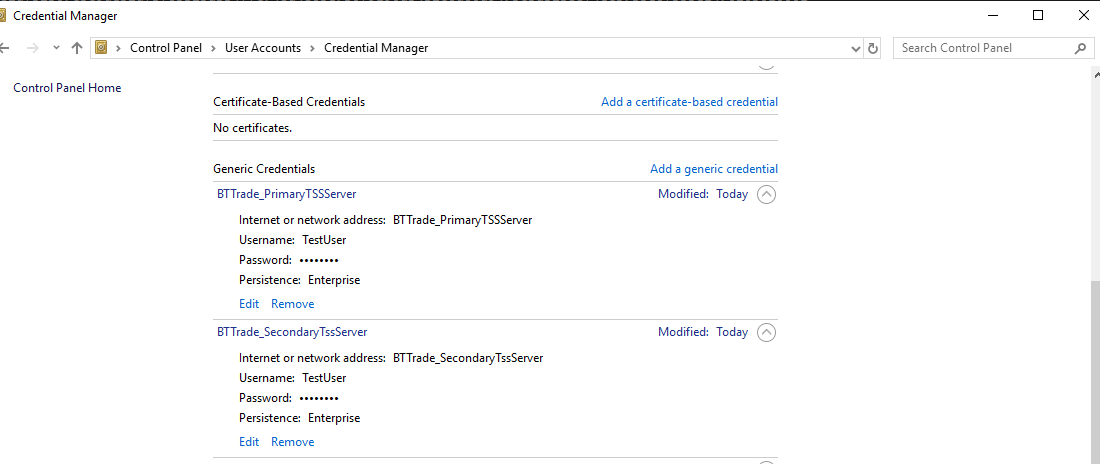Click Modified Today for BTTrade_PrimaryTSSServer

[x=703, y=194]
